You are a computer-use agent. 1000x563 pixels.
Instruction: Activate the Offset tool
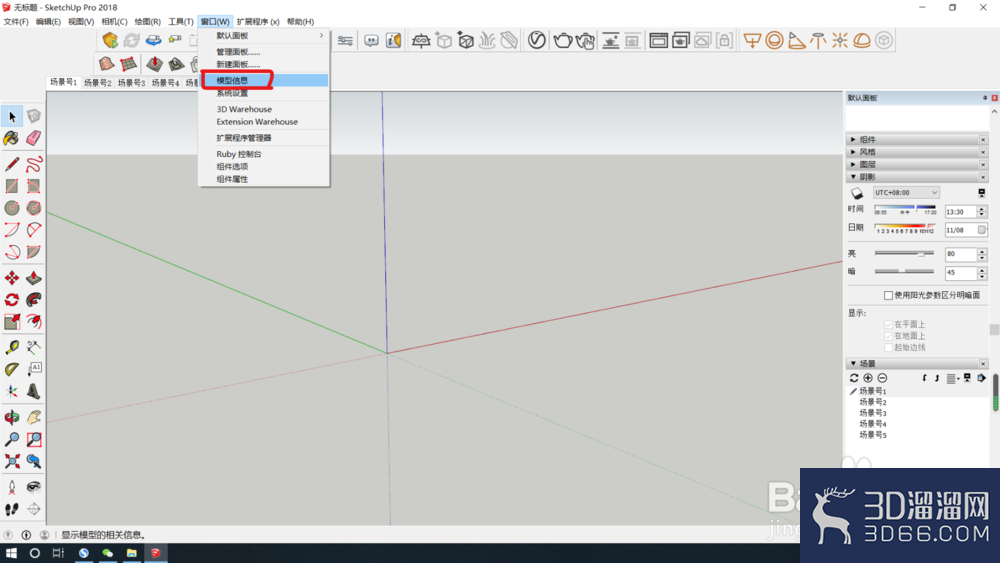pos(34,321)
